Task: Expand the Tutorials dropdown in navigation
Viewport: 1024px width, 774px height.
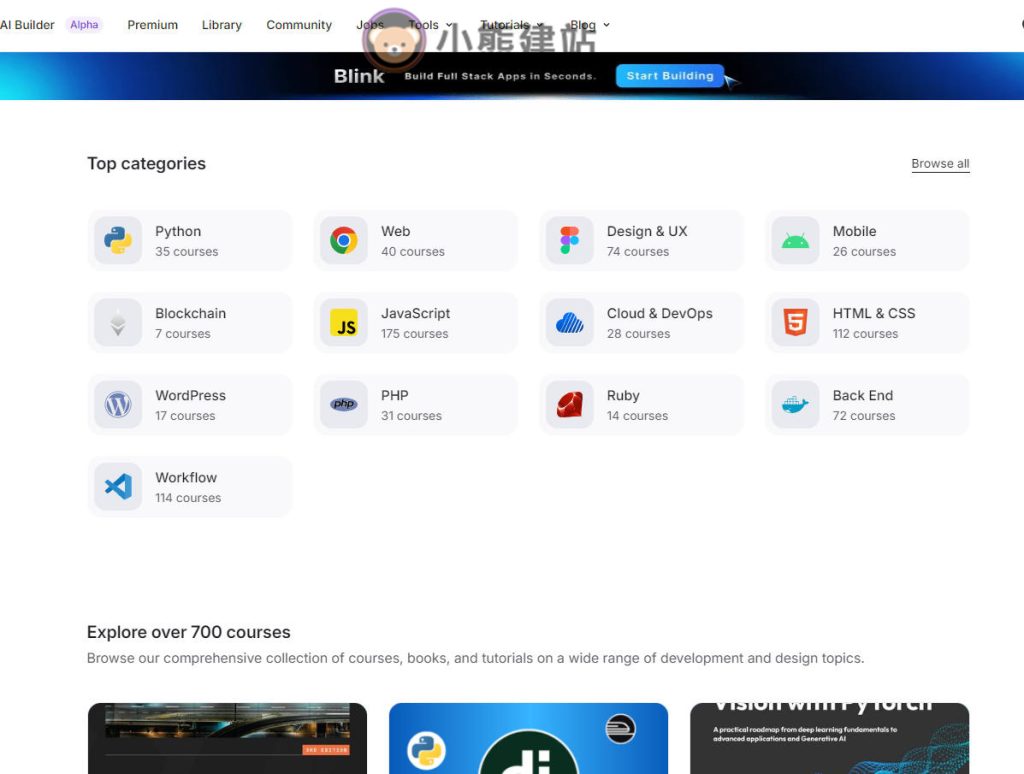Action: point(511,25)
